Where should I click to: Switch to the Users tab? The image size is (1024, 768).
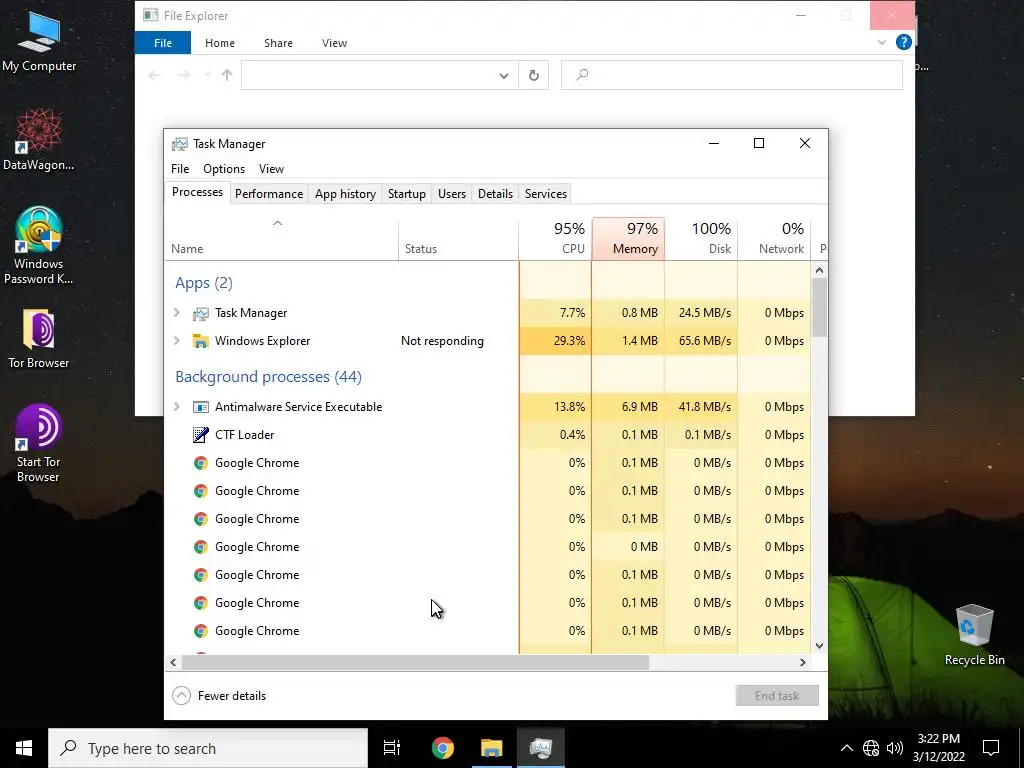[x=452, y=194]
